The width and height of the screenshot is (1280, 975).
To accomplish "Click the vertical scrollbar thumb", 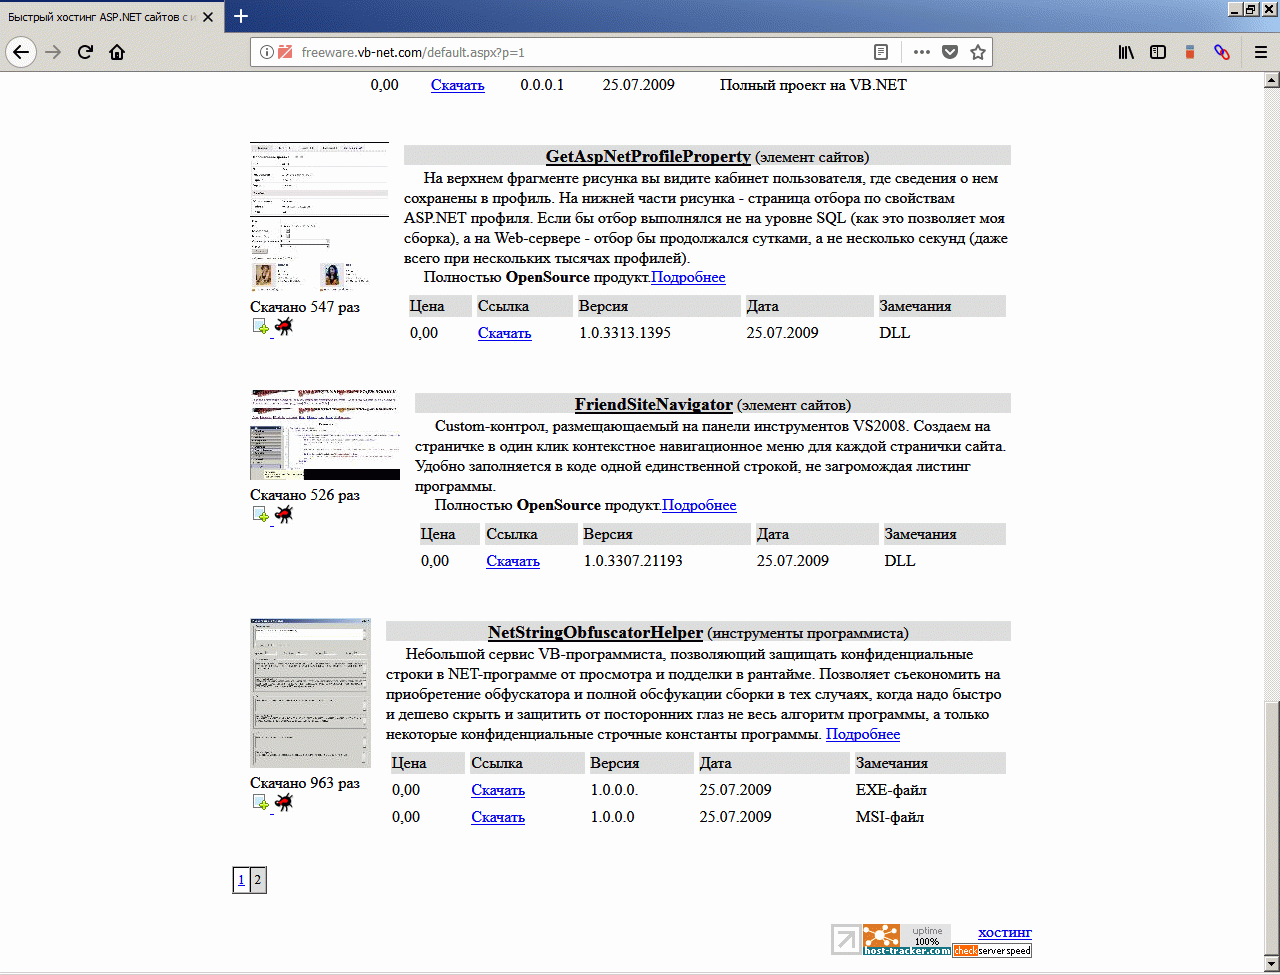I will point(1272,830).
